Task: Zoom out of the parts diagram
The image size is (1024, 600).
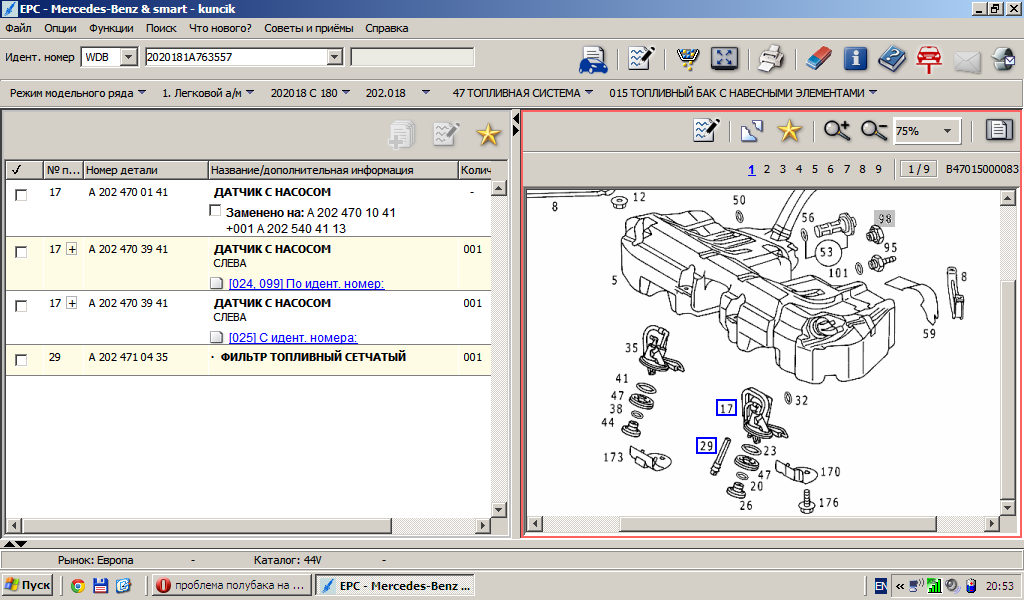Action: (x=874, y=130)
